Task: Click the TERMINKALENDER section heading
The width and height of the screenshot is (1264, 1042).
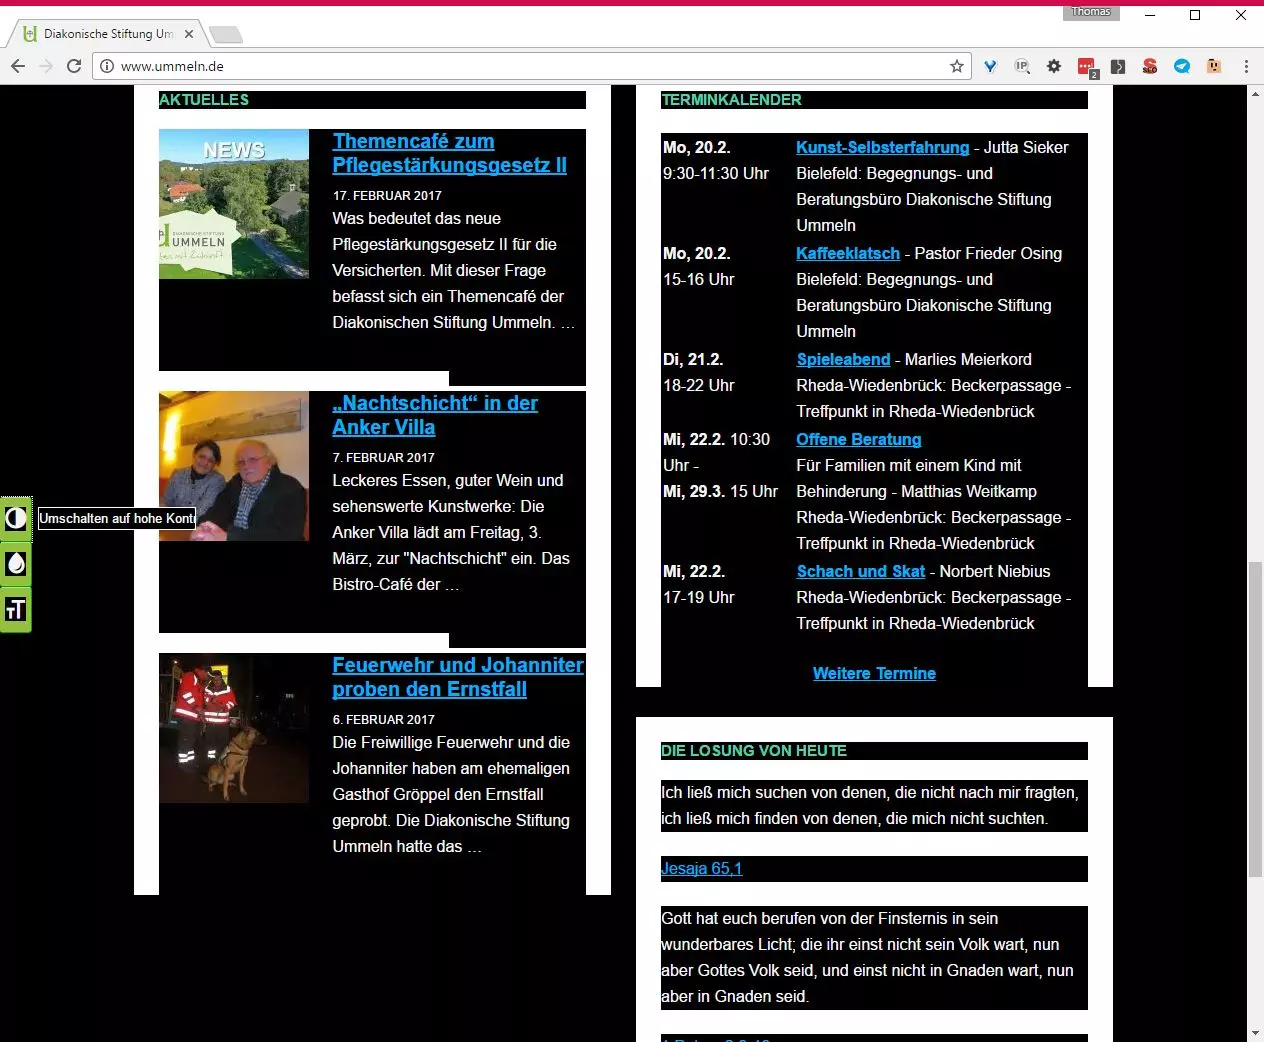Action: pos(732,100)
